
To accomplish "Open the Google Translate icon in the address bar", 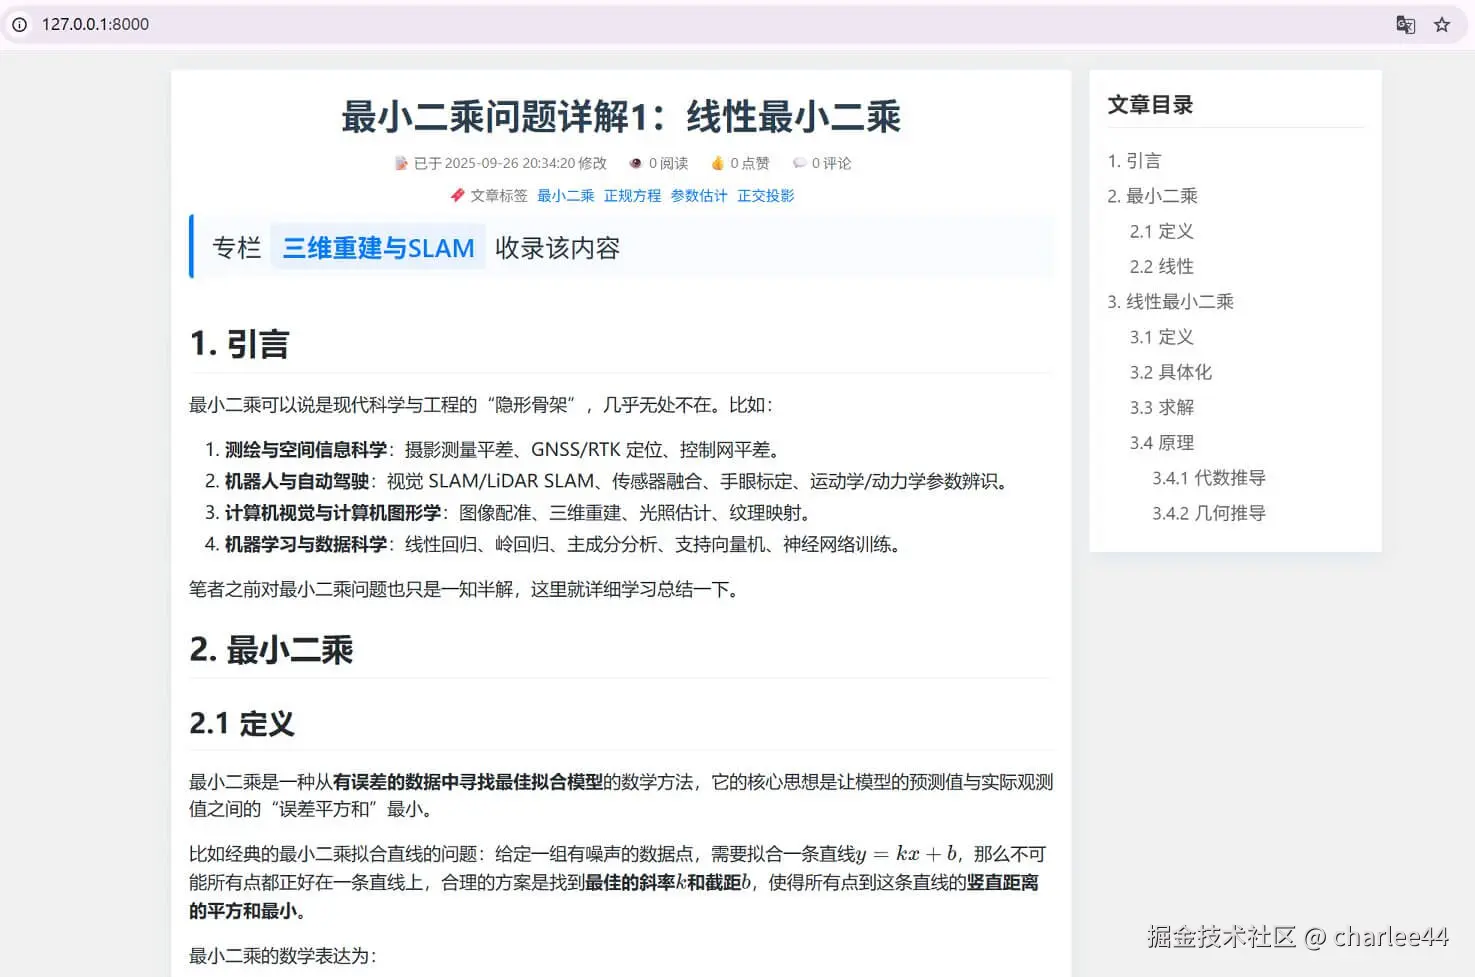I will click(1406, 24).
